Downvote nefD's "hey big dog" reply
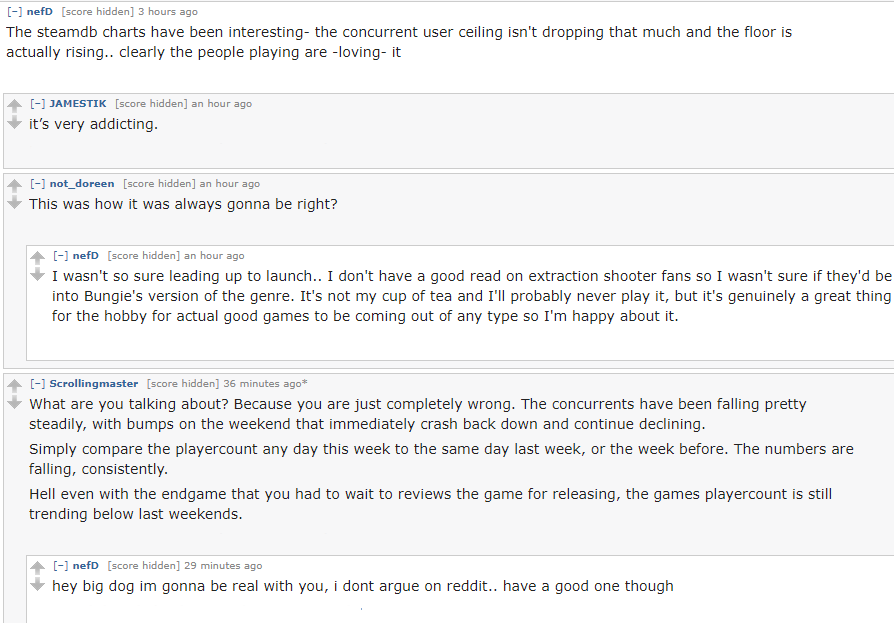 click(37, 585)
